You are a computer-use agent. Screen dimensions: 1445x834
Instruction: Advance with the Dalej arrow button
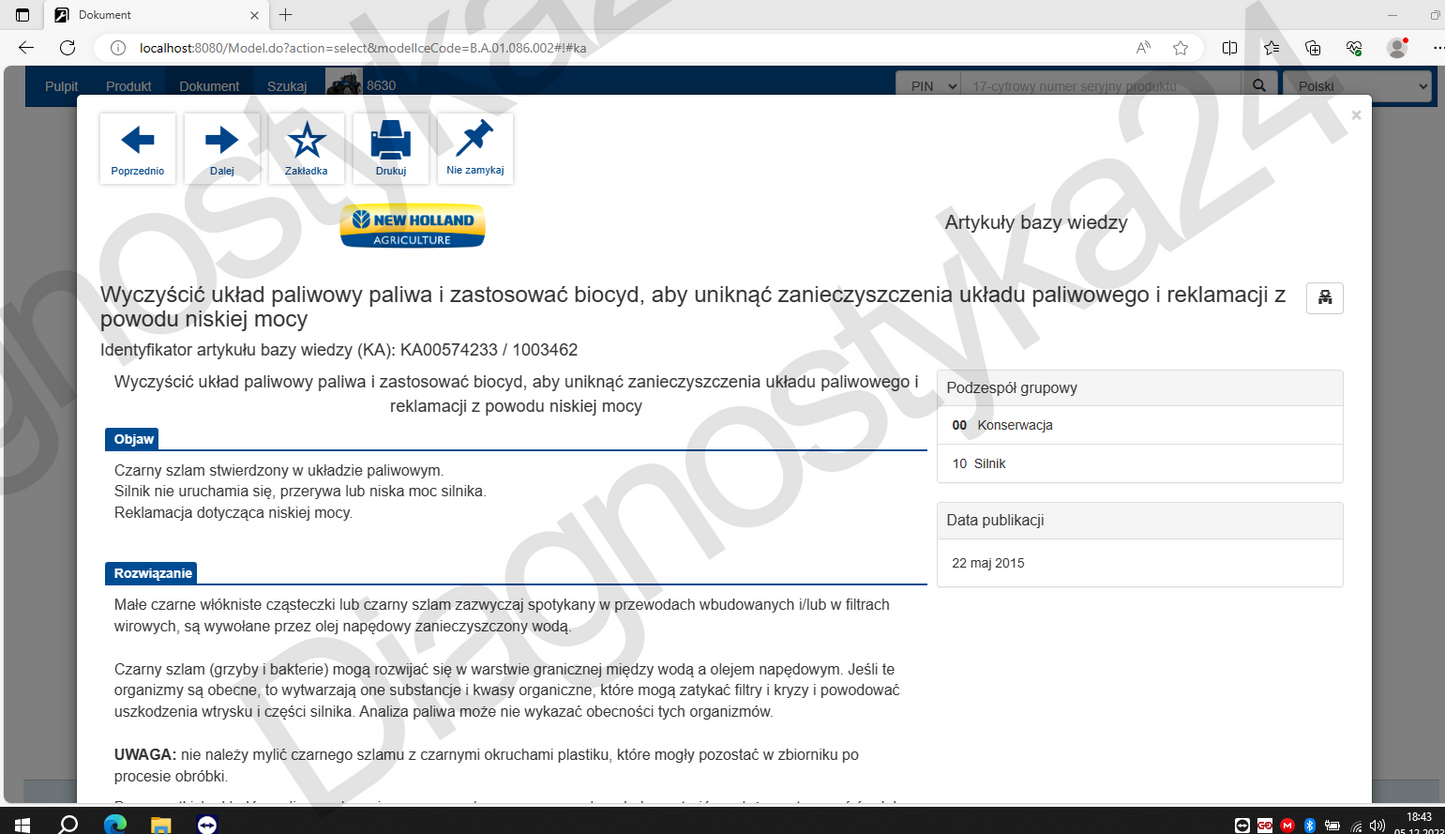point(222,148)
